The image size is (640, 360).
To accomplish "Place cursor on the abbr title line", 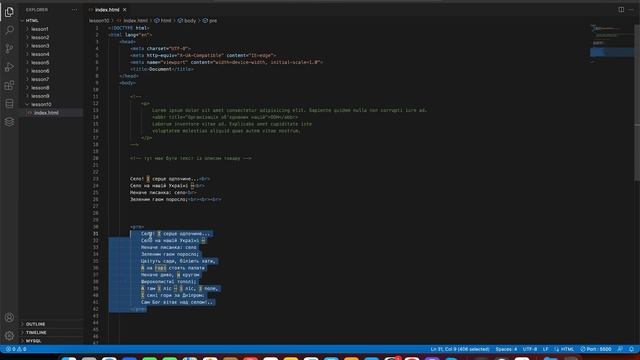I will coord(225,117).
